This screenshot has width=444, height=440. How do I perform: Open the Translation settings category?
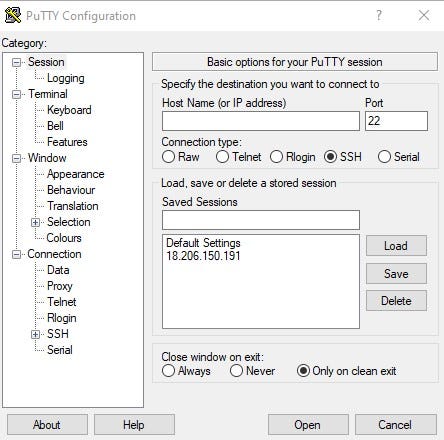(x=73, y=206)
